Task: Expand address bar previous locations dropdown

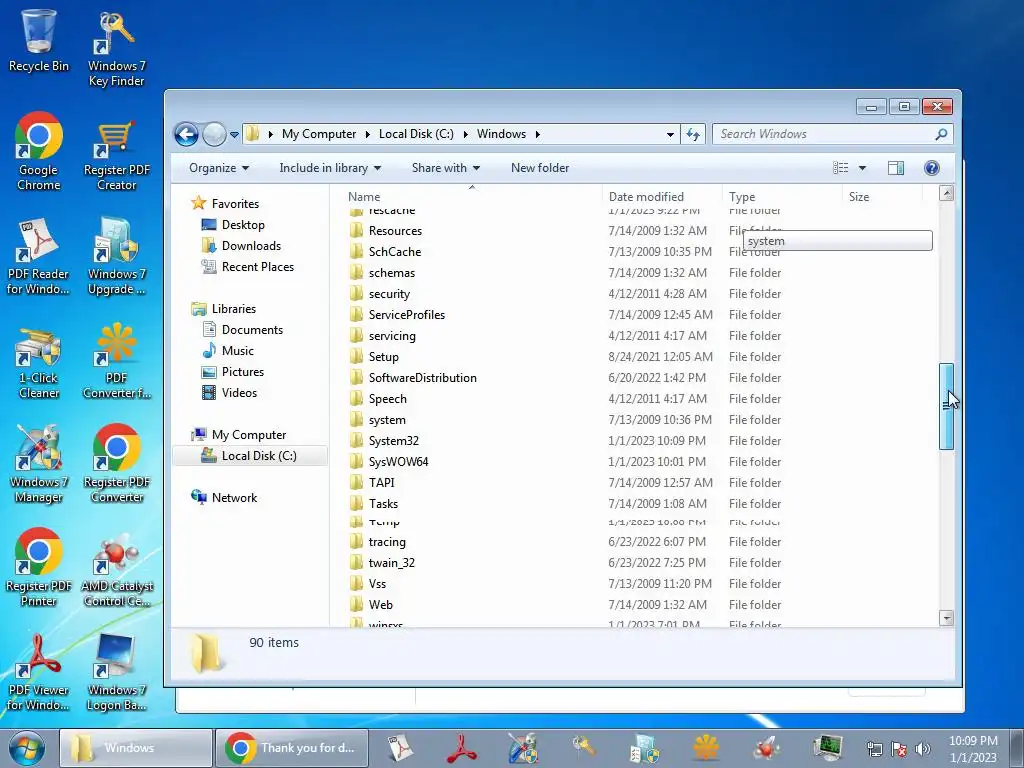Action: [x=670, y=135]
